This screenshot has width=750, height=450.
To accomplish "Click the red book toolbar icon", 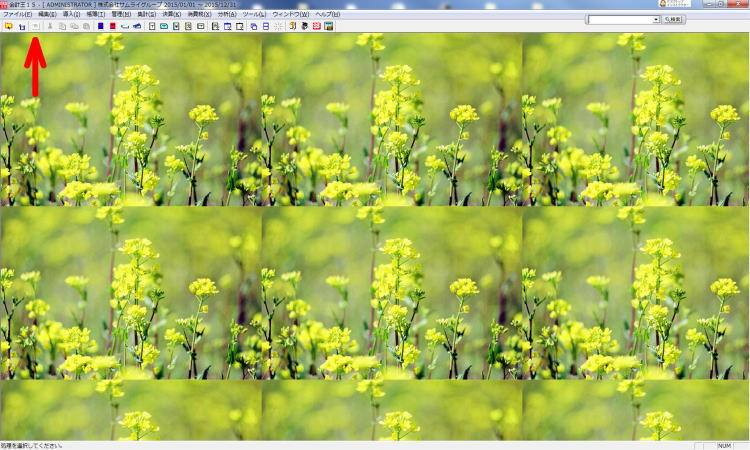I will pyautogui.click(x=113, y=26).
